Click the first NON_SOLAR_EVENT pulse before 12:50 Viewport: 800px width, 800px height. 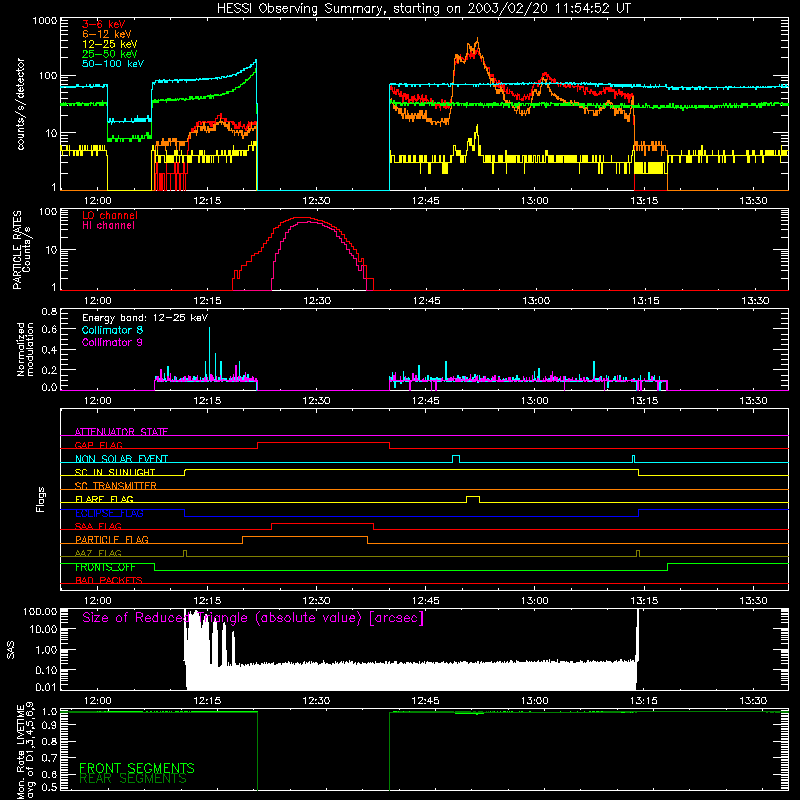coord(456,457)
